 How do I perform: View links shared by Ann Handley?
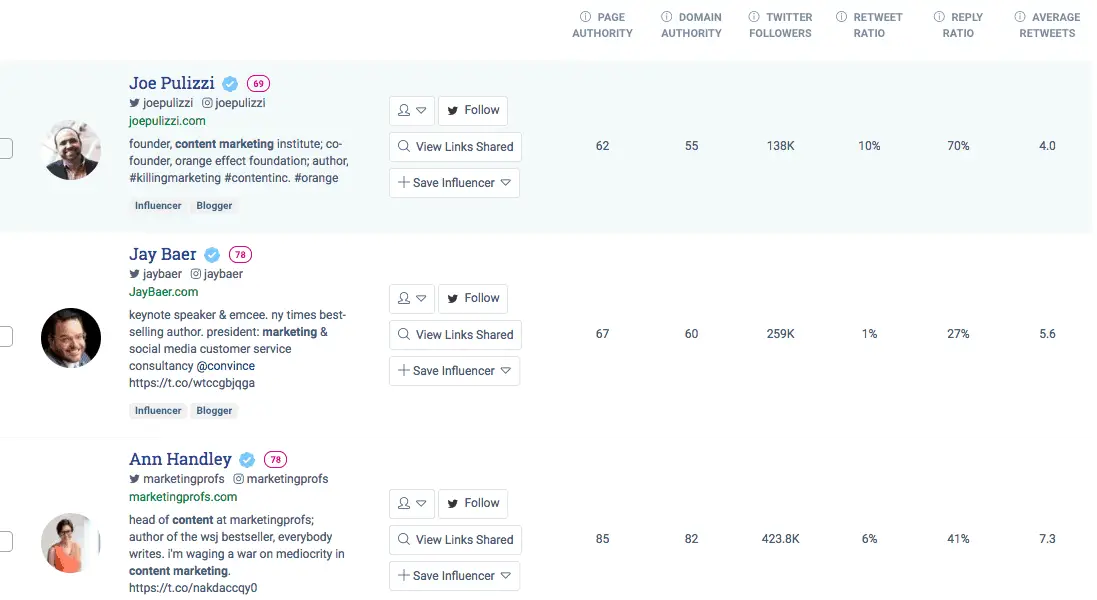455,540
